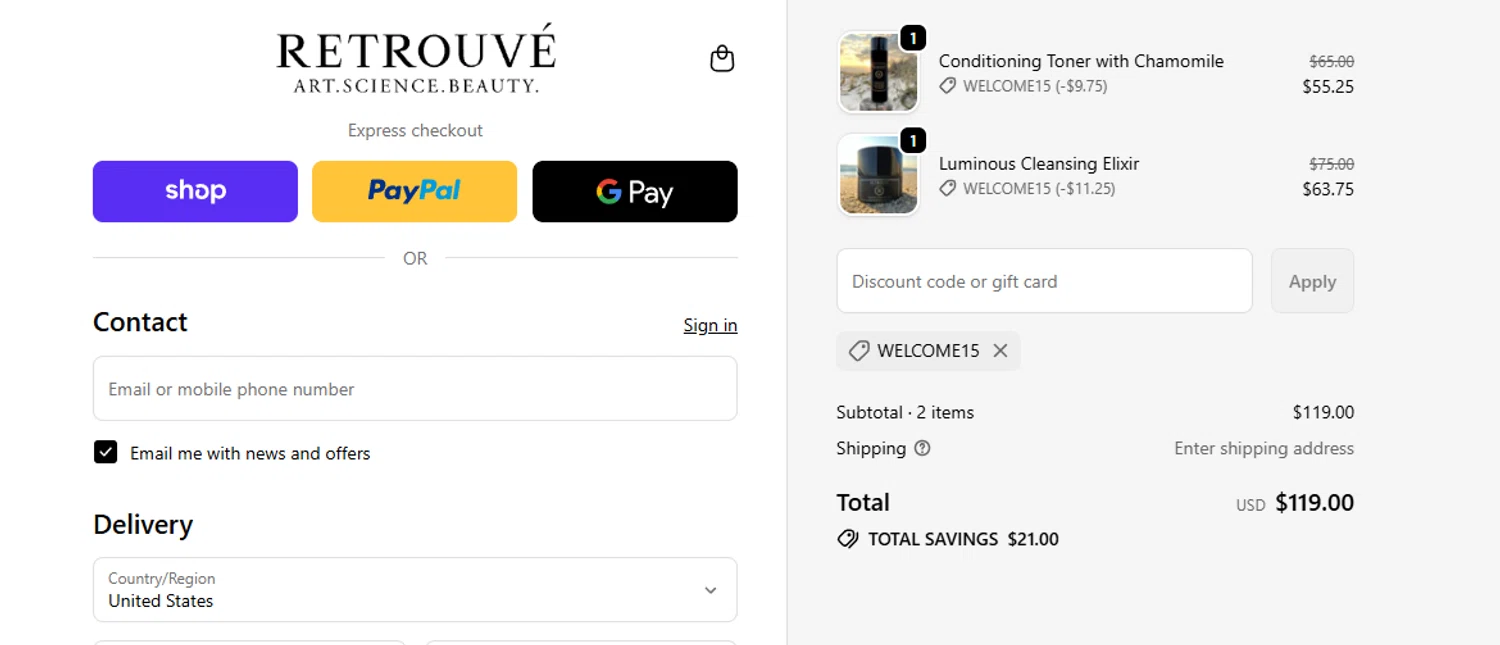The width and height of the screenshot is (1500, 645).
Task: Click the Sign in link
Action: (710, 325)
